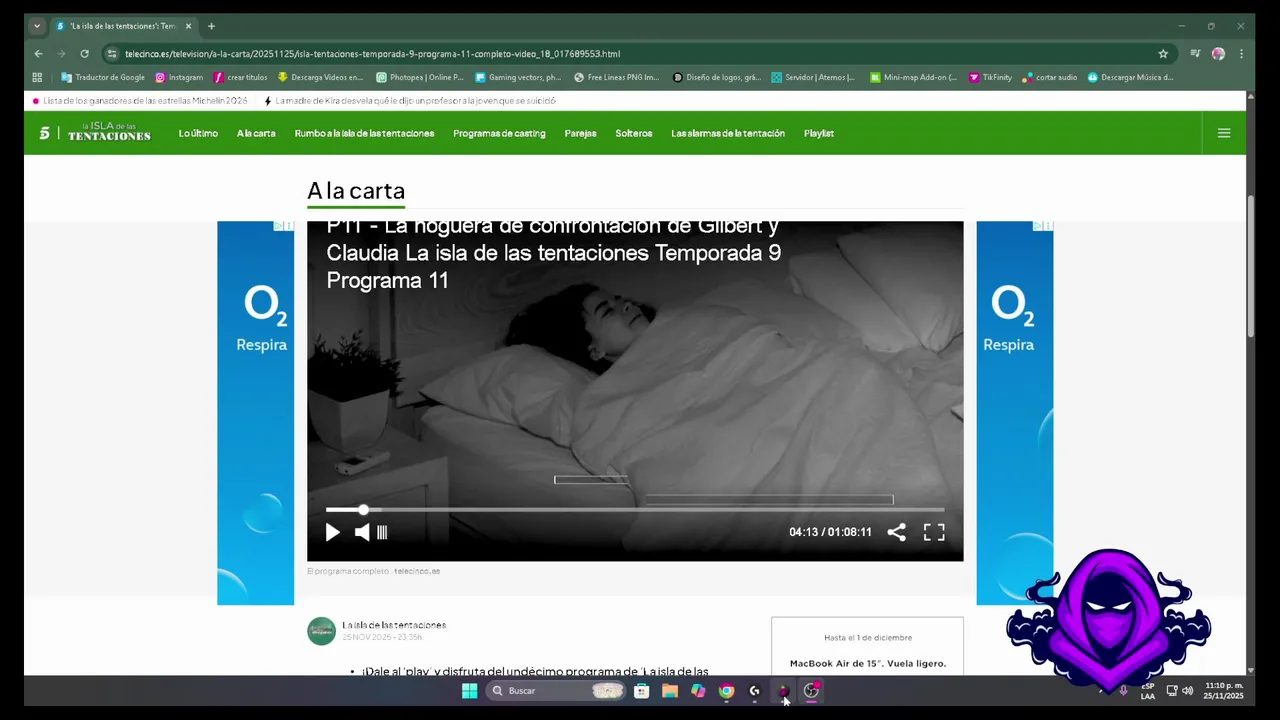1280x720 pixels.
Task: Bookmark this page with the star icon
Action: 1163,54
